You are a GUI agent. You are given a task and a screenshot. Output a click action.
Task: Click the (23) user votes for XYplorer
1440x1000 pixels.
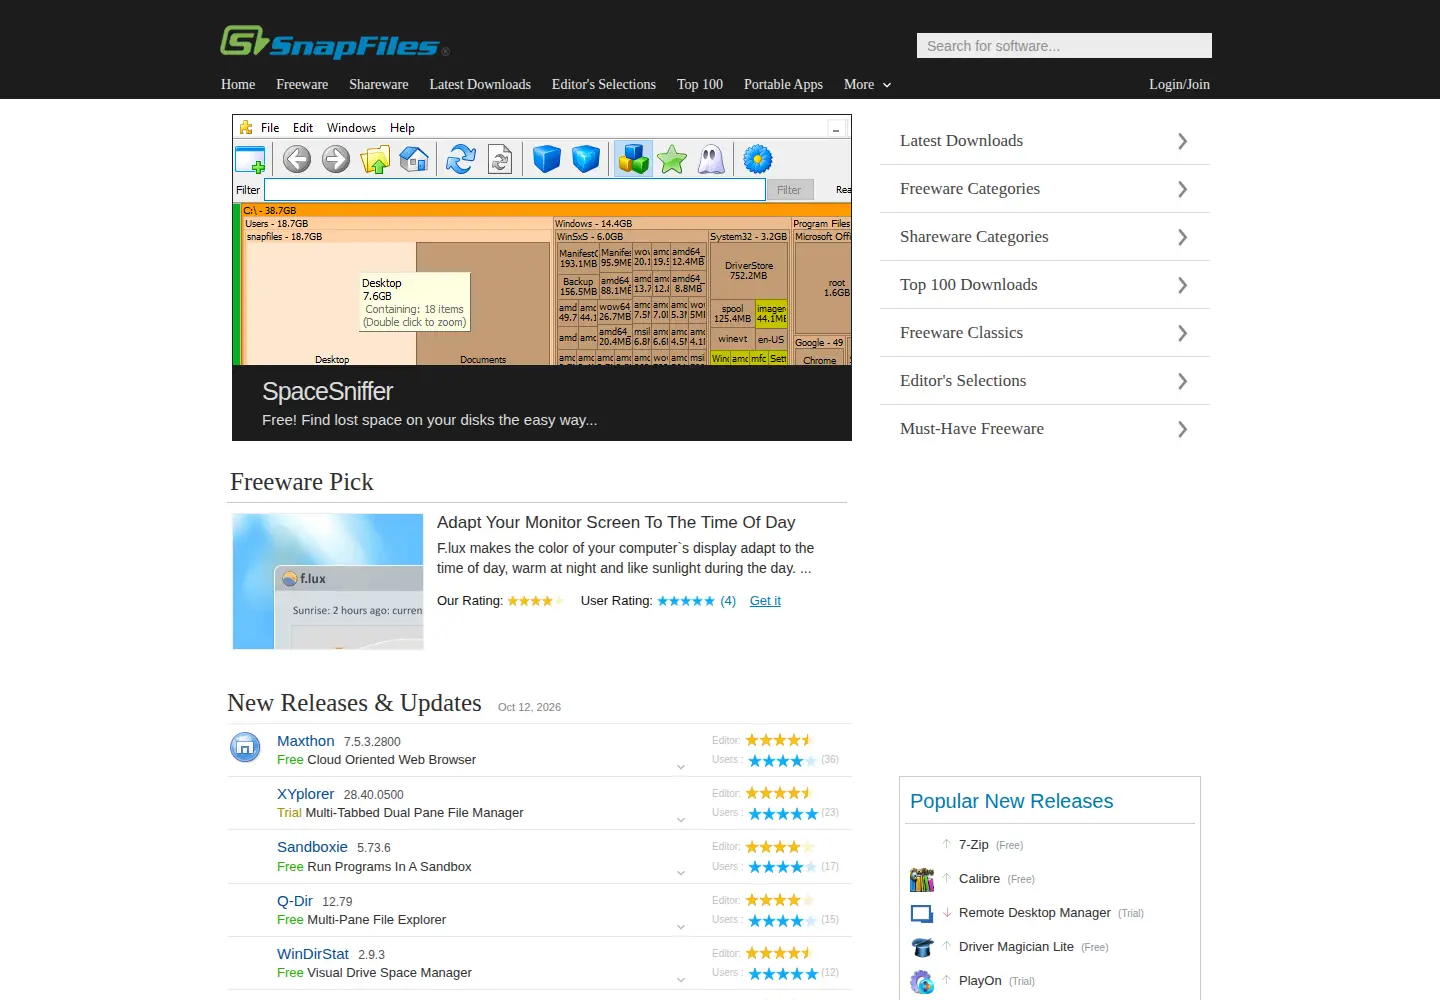tap(830, 813)
